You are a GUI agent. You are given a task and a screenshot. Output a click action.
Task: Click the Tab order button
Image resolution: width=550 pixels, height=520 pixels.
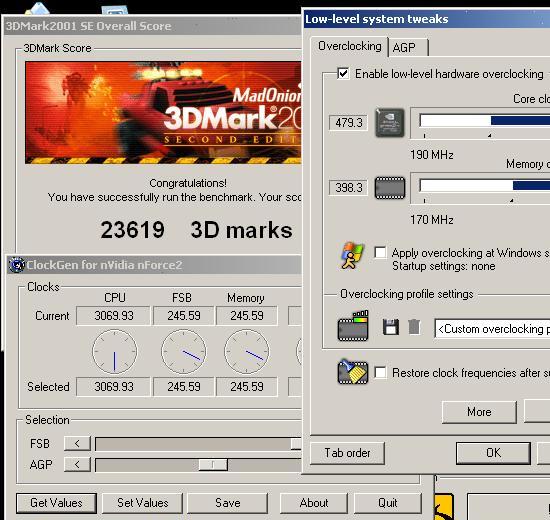pyautogui.click(x=347, y=453)
